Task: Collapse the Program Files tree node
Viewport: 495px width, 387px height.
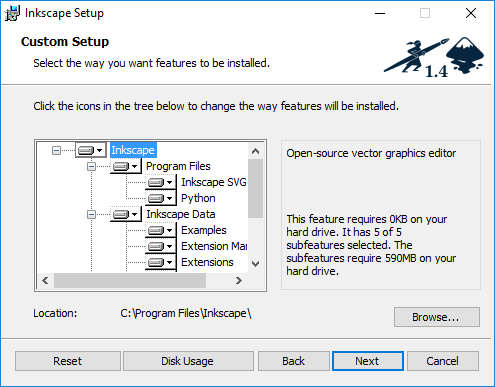Action: coord(91,167)
